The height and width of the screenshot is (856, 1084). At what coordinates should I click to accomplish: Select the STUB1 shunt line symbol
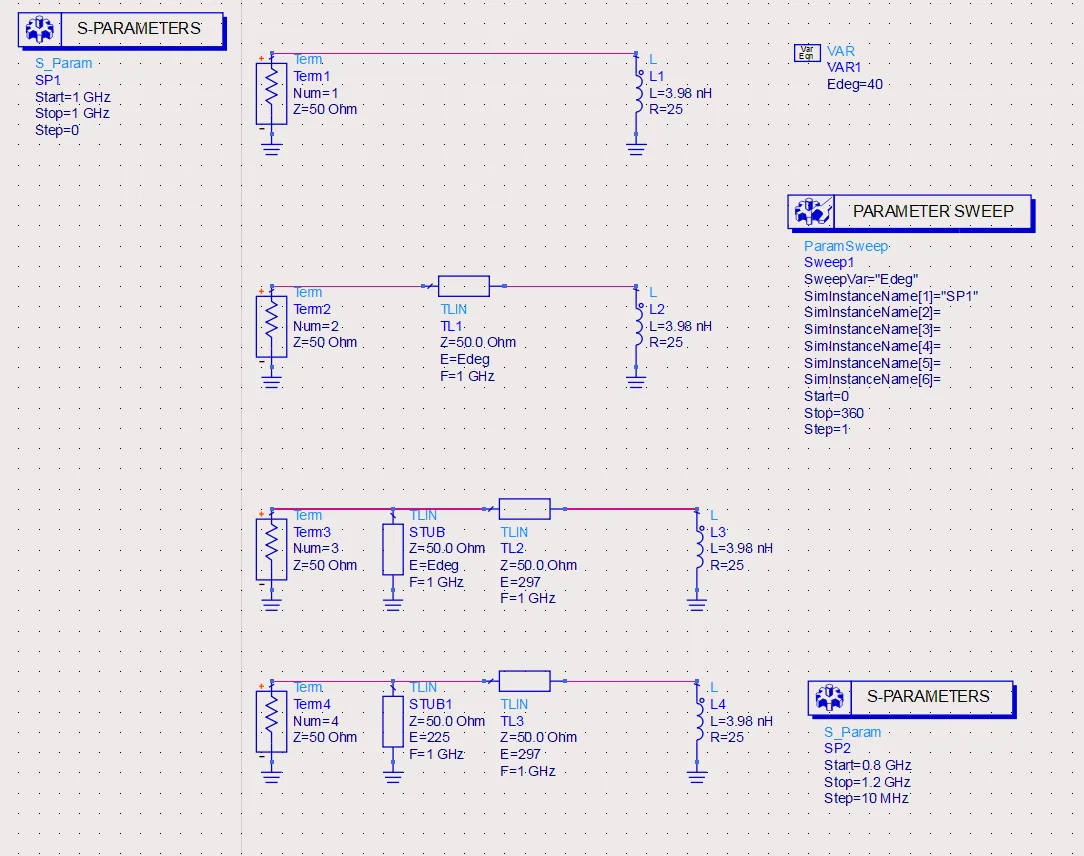point(393,721)
